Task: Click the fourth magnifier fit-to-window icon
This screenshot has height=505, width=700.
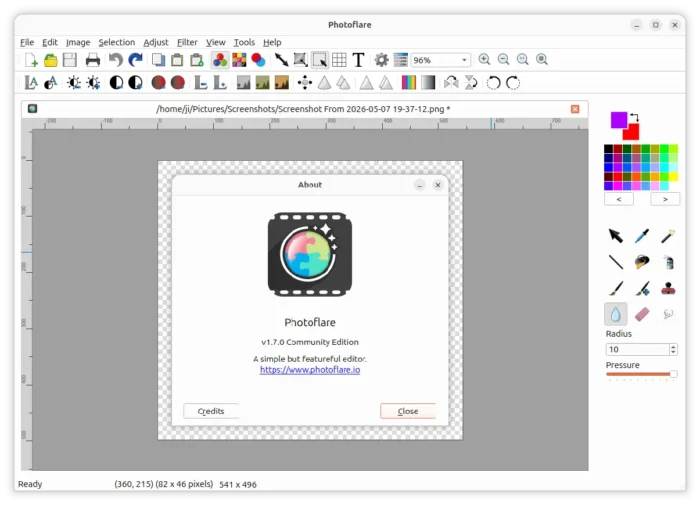Action: pyautogui.click(x=542, y=59)
